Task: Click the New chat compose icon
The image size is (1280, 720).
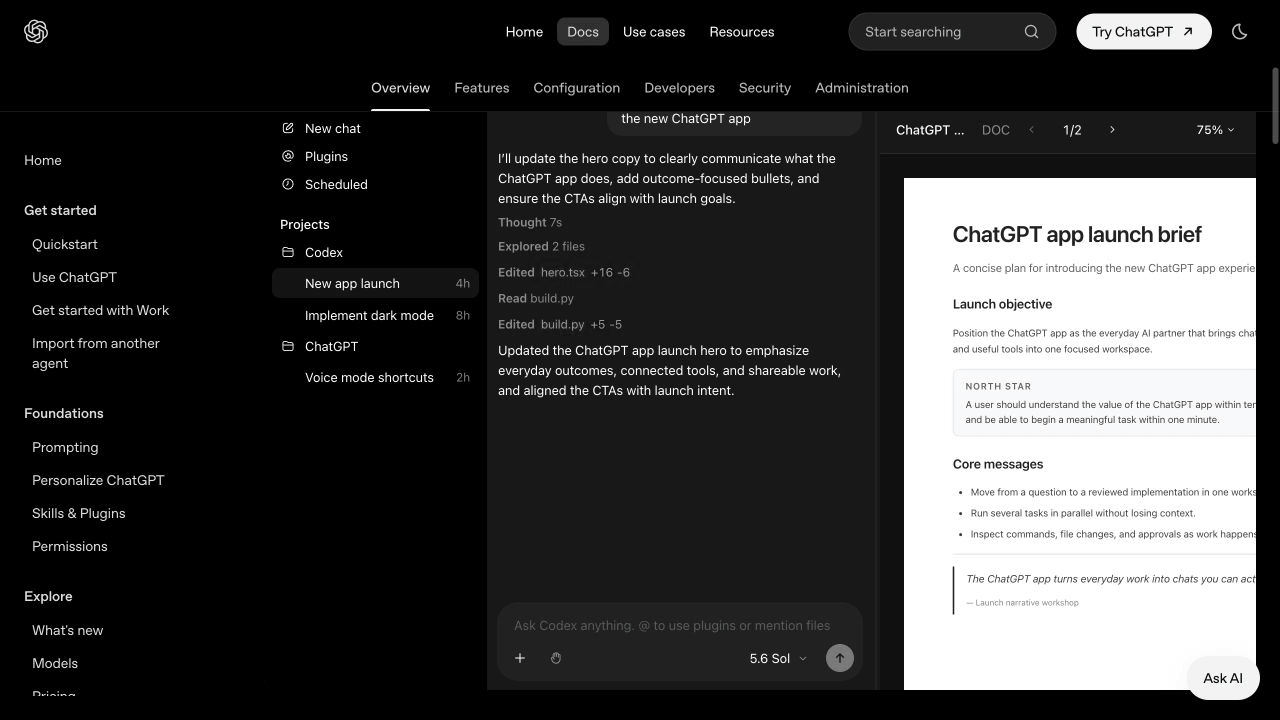Action: tap(288, 128)
